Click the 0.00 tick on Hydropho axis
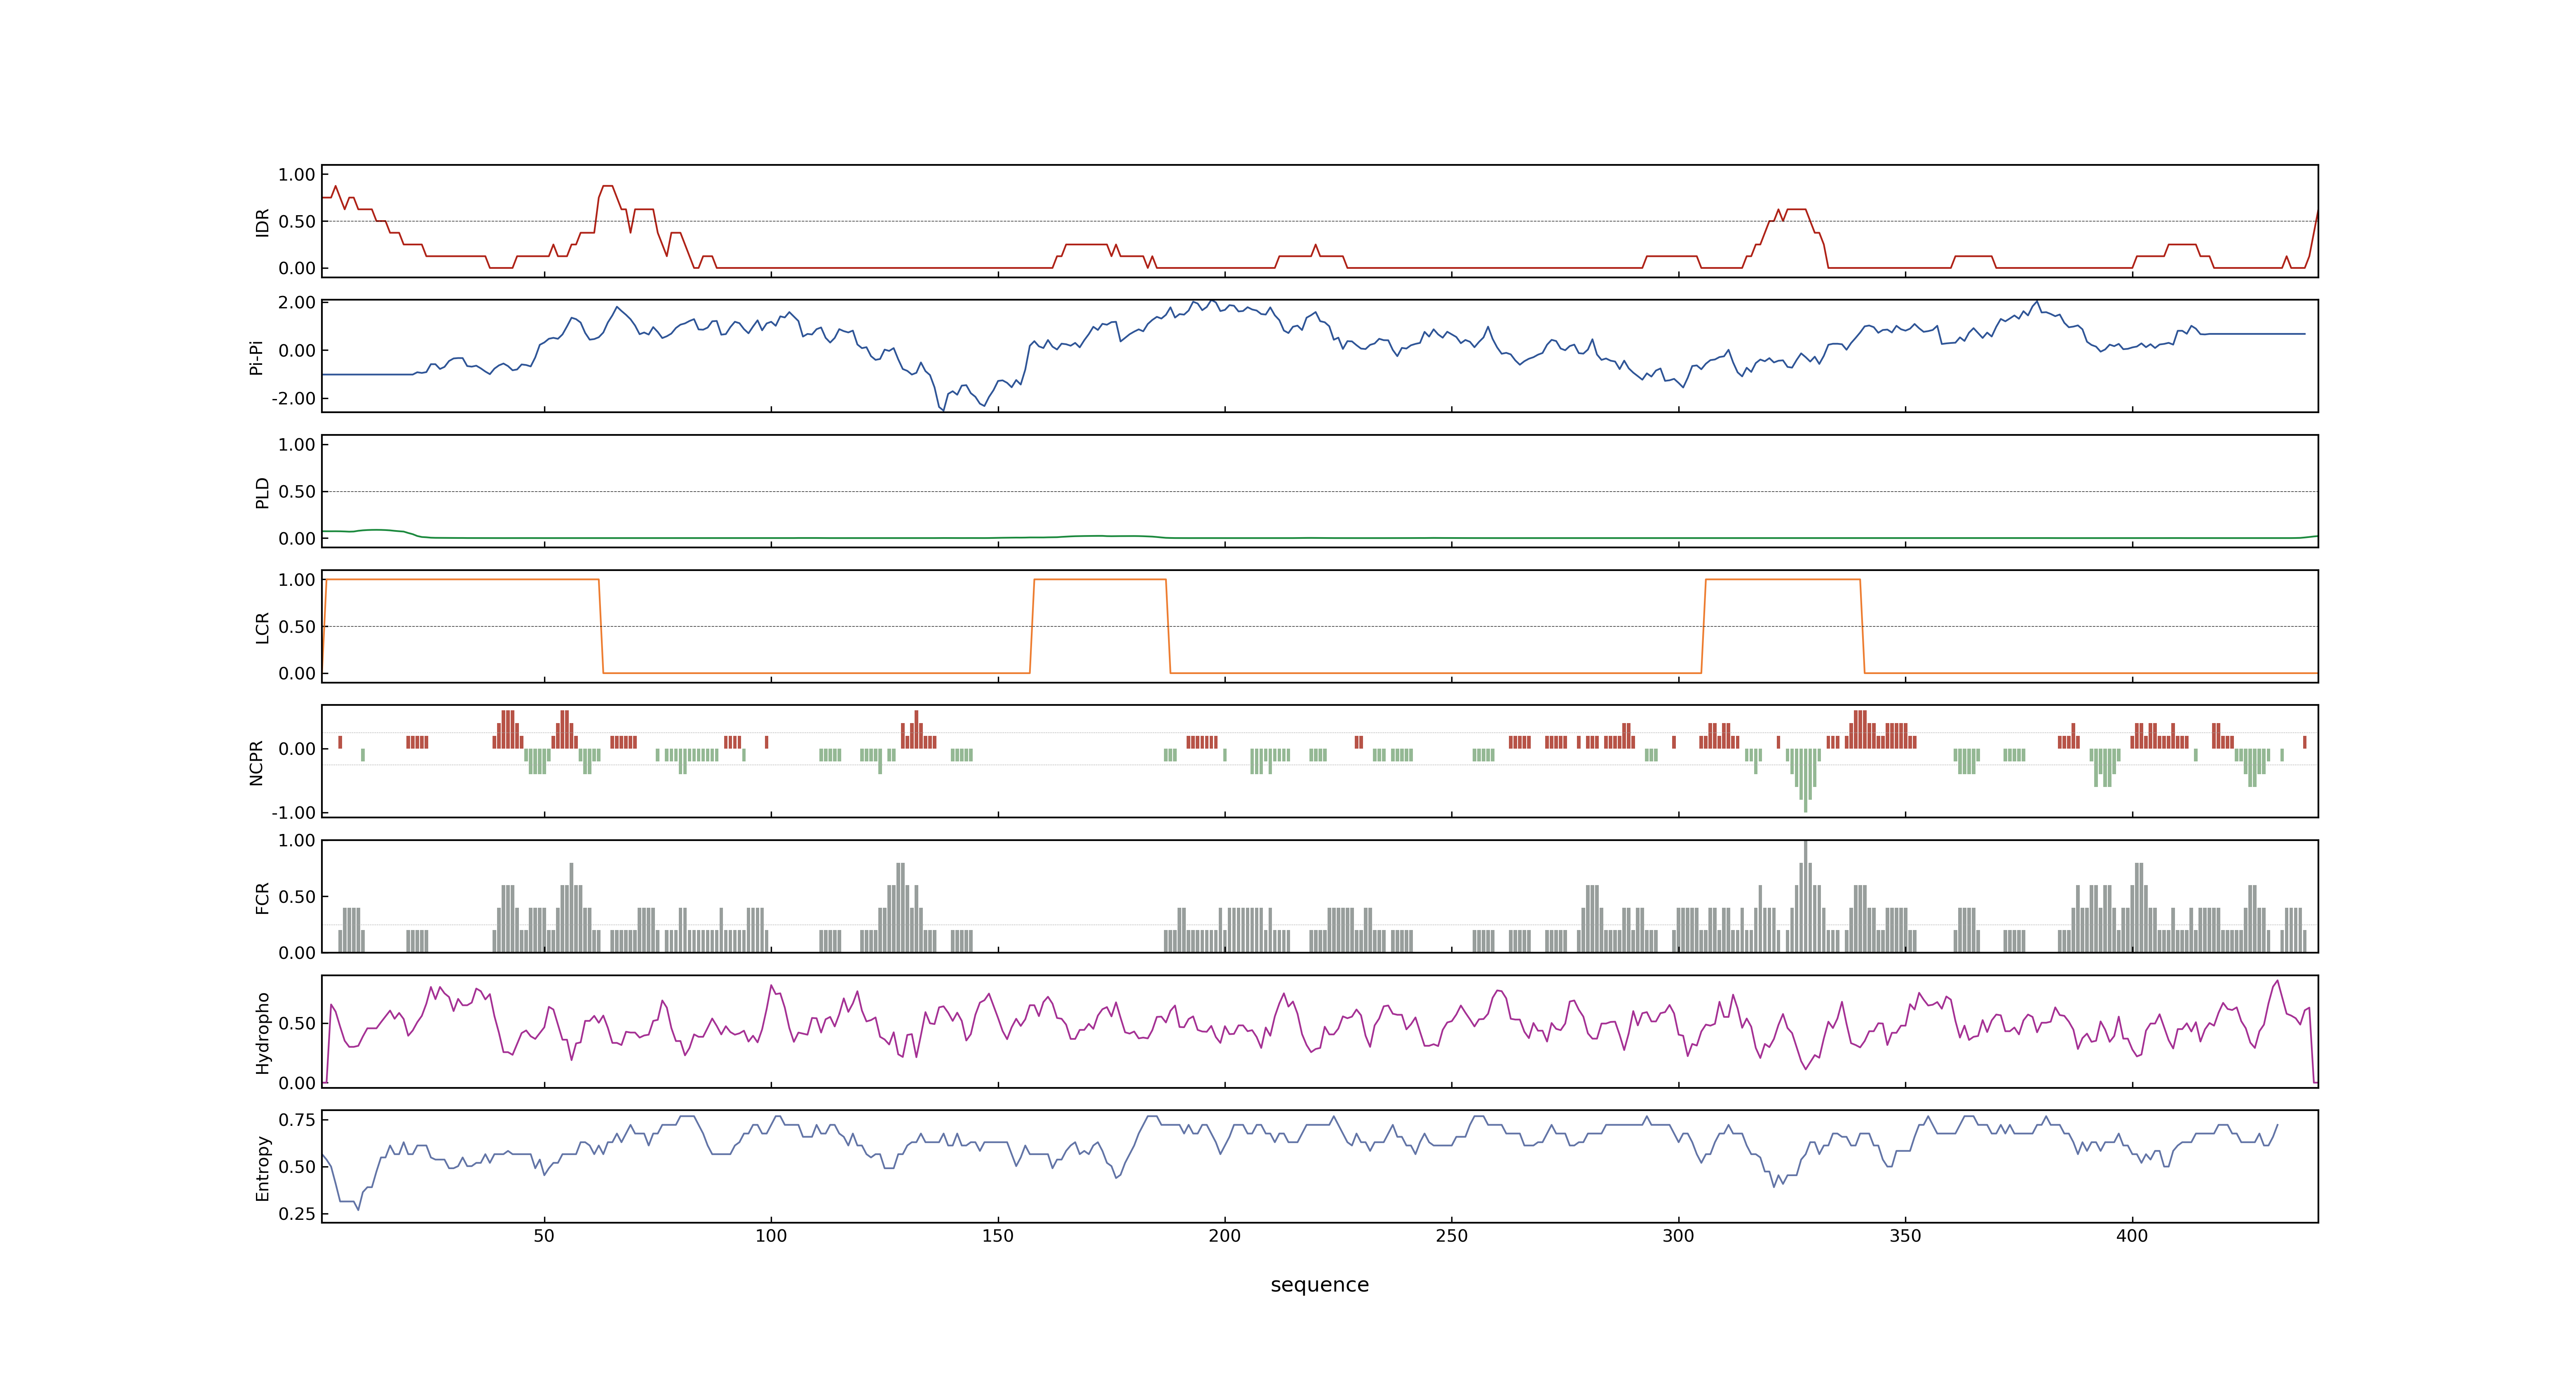 pyautogui.click(x=297, y=1083)
